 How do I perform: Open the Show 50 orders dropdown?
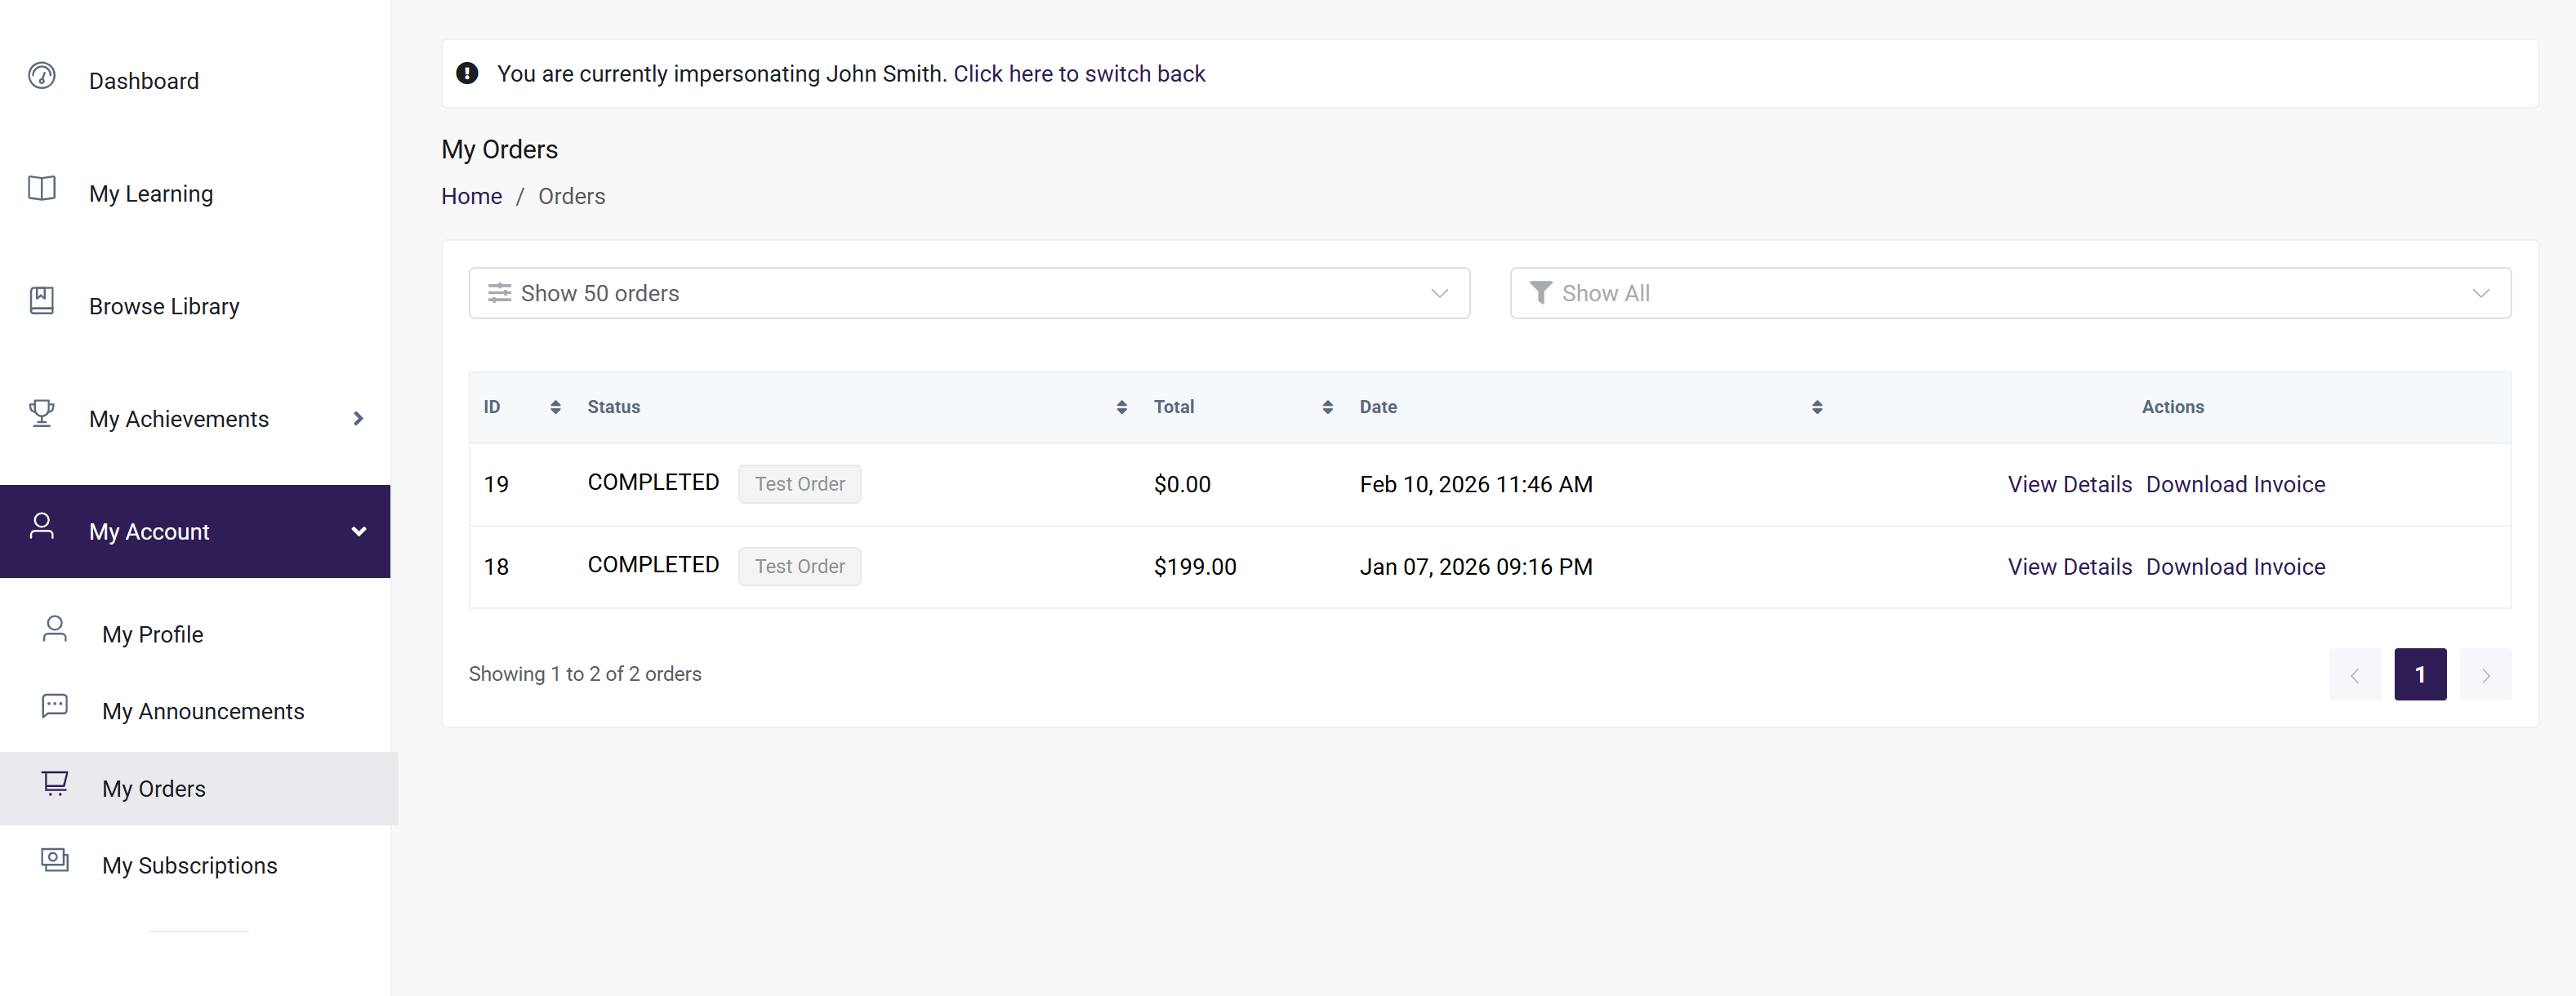pyautogui.click(x=968, y=293)
